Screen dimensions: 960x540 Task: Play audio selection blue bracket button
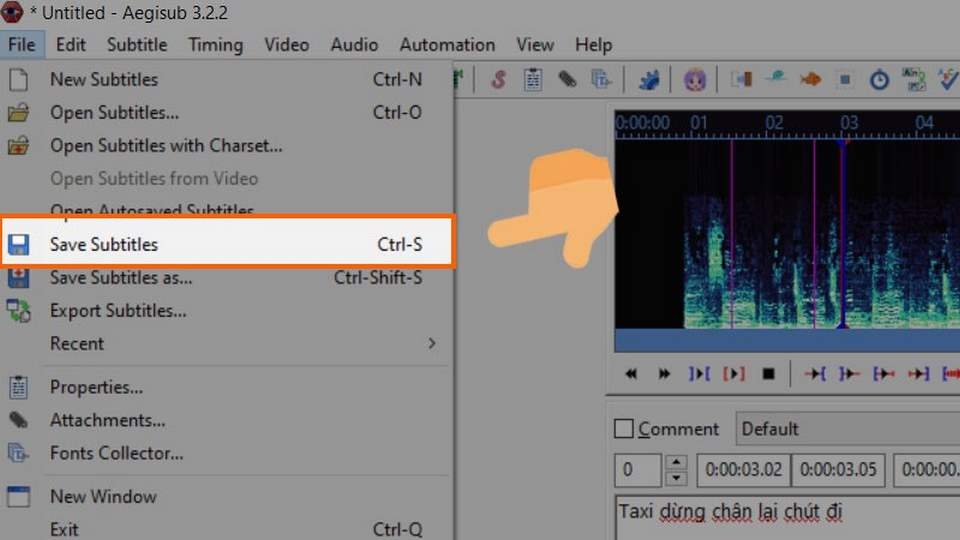pos(699,373)
